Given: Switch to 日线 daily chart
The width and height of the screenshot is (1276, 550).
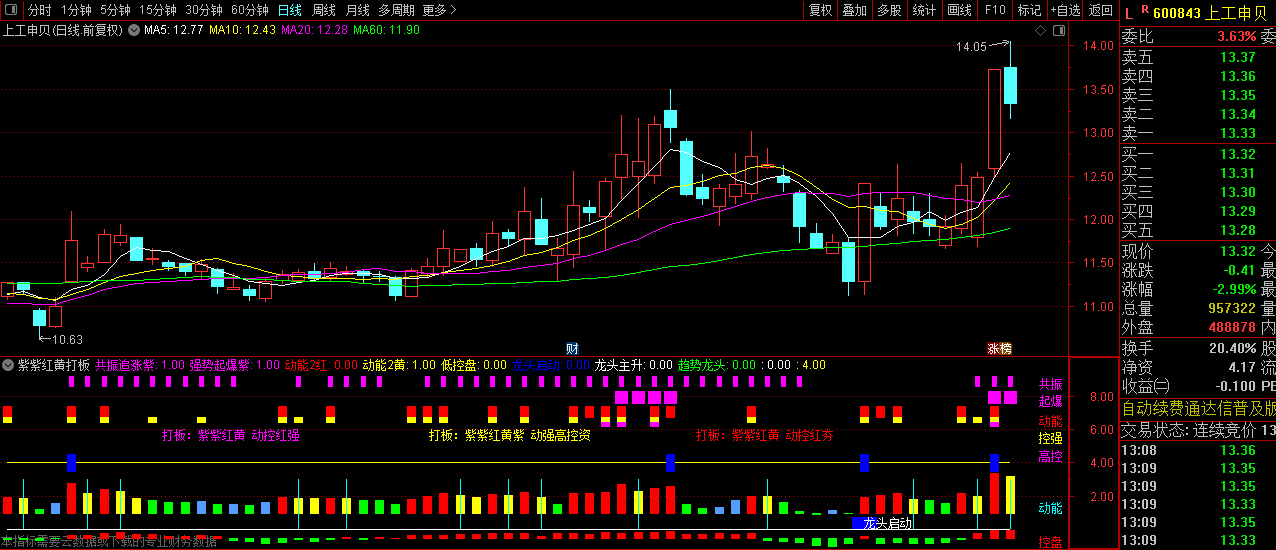Looking at the screenshot, I should click(290, 10).
